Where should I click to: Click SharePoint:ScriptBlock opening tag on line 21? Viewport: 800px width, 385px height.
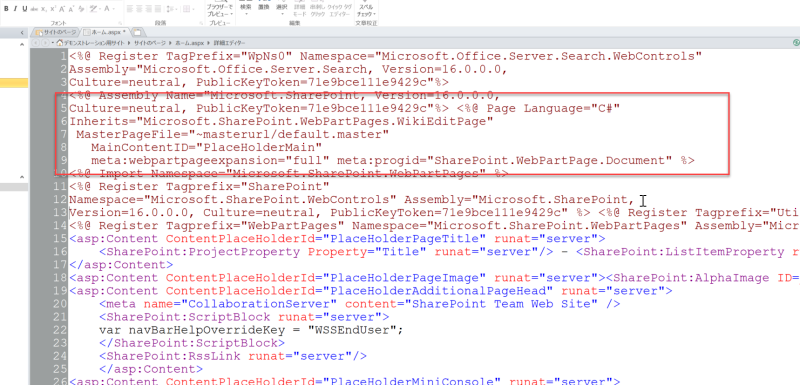(244, 317)
